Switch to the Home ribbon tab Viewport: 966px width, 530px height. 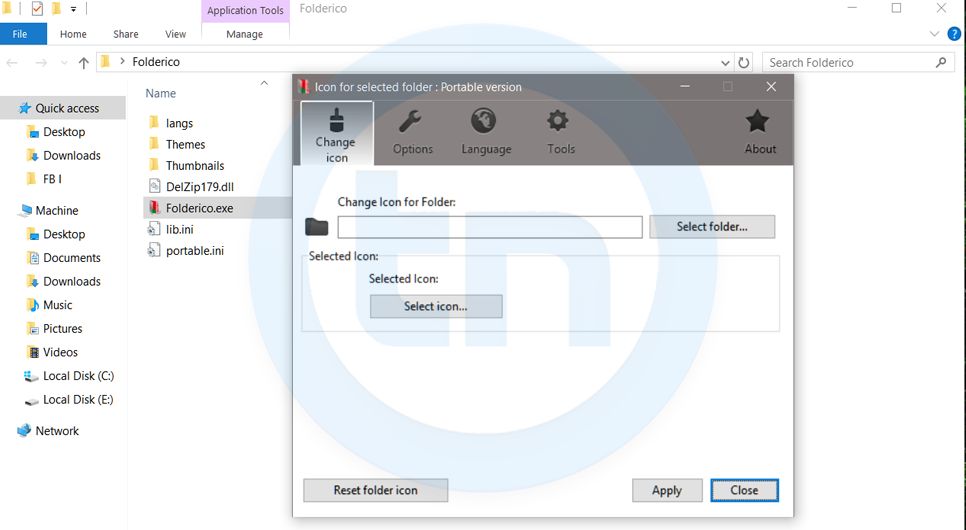tap(73, 34)
